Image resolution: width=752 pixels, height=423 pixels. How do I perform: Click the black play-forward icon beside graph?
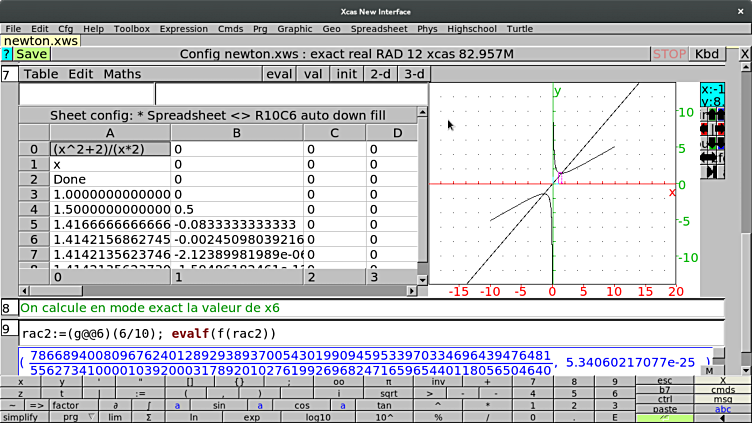click(711, 172)
